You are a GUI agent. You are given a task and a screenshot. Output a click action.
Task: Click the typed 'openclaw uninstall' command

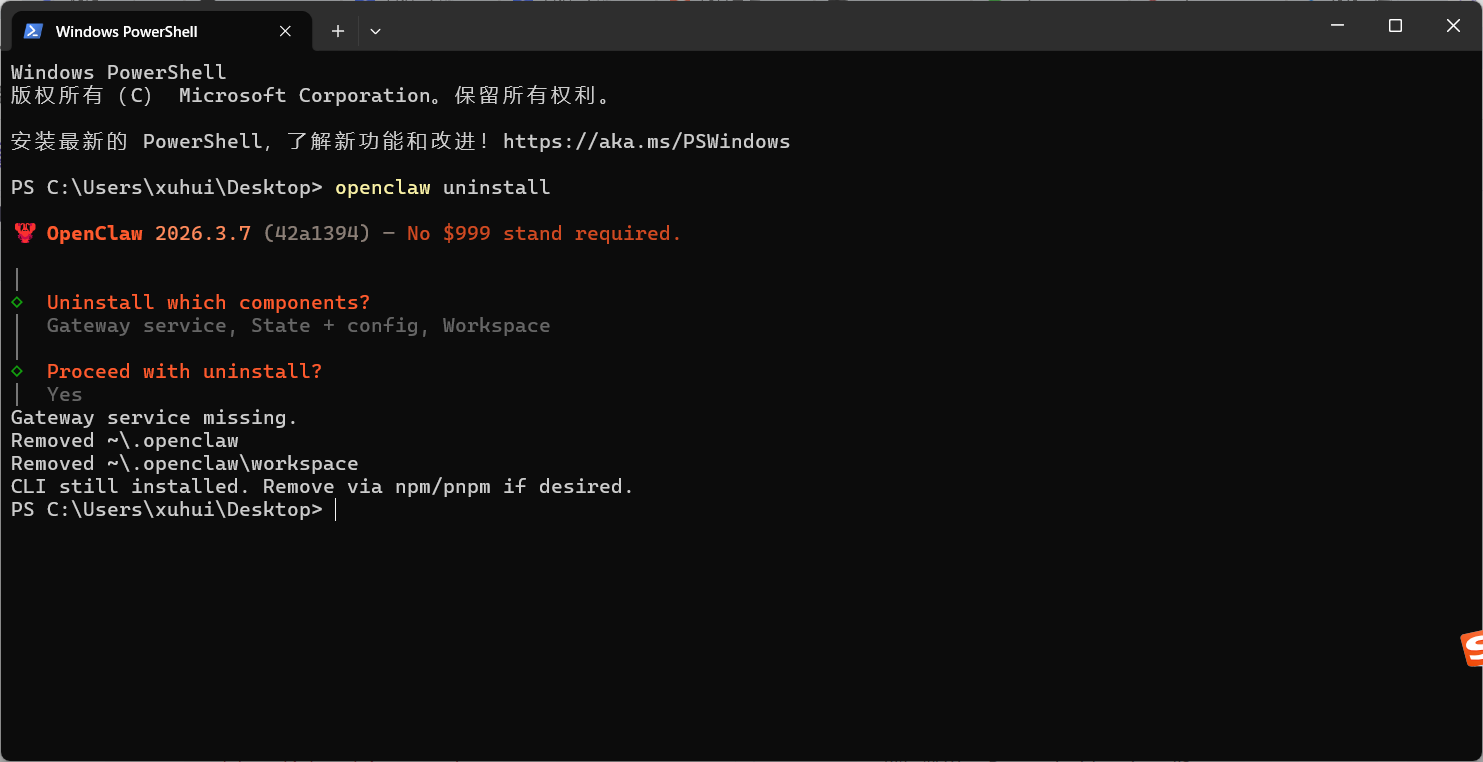[442, 188]
